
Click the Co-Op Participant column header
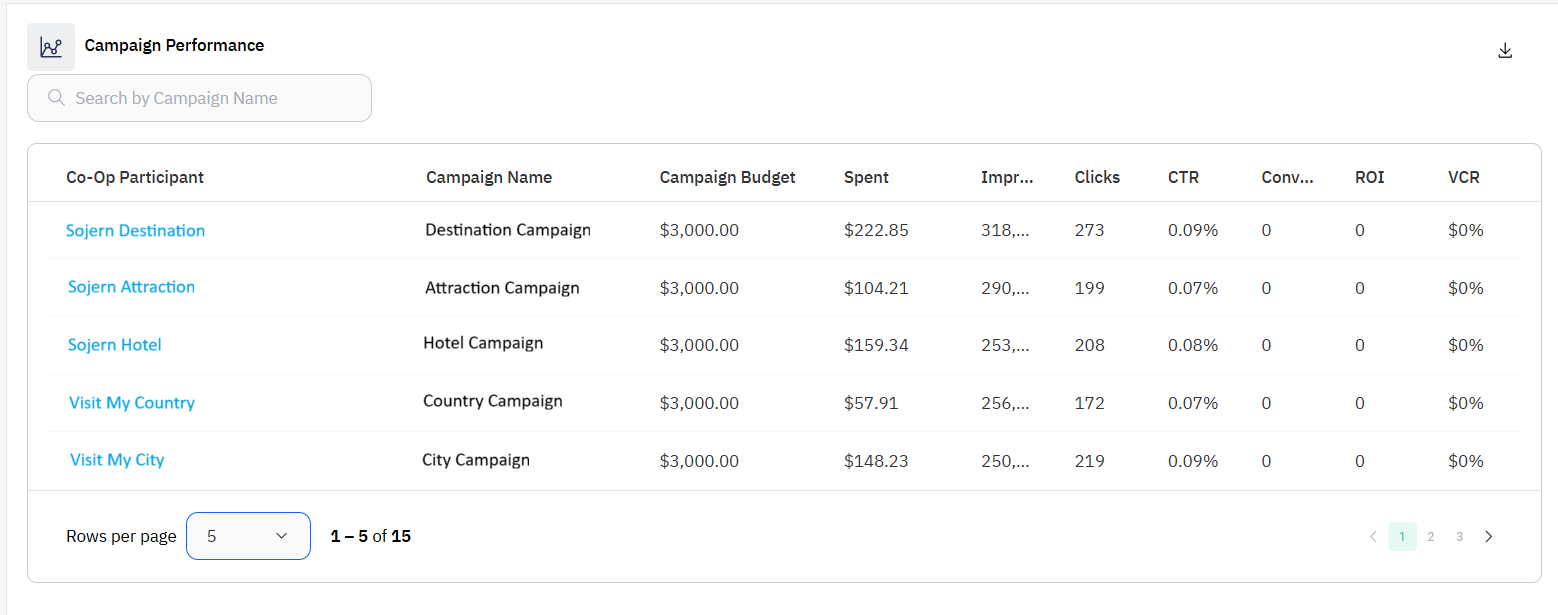tap(135, 177)
